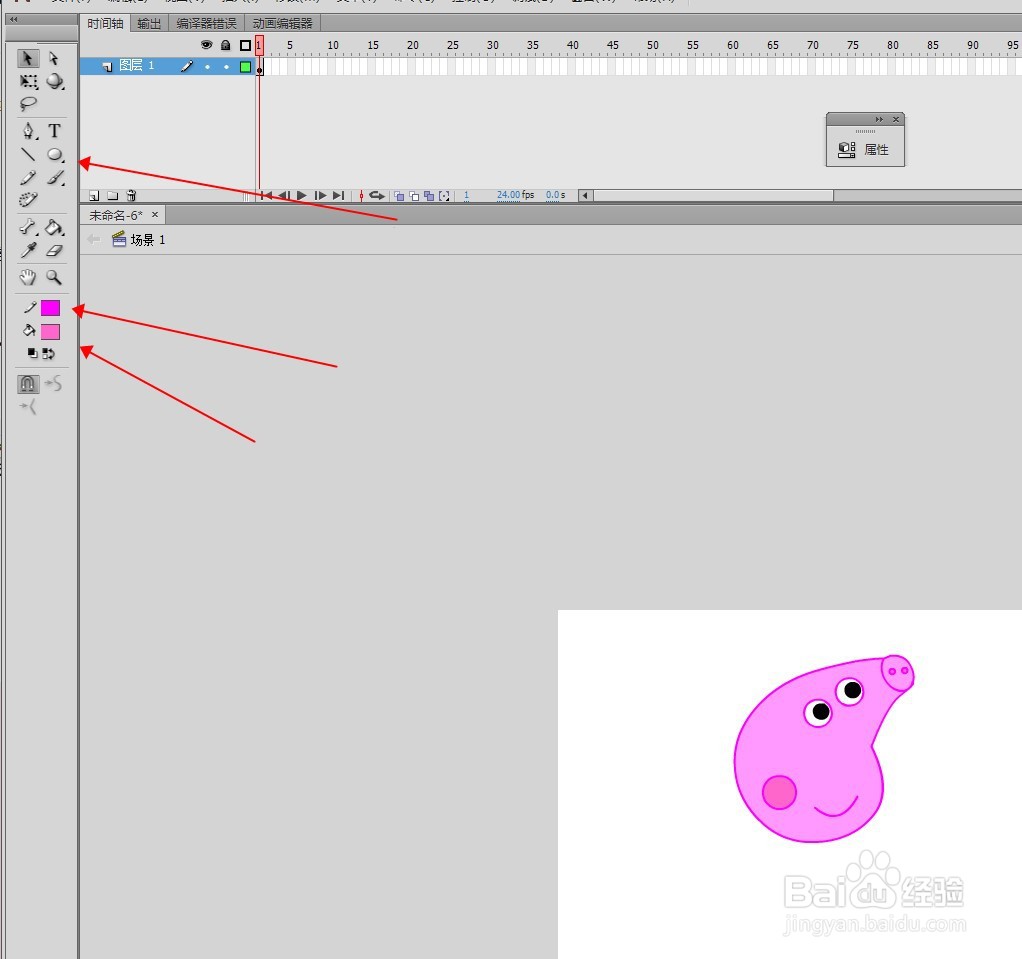Select the Zoom magnifier tool
The width and height of the screenshot is (1022, 959).
[x=55, y=278]
